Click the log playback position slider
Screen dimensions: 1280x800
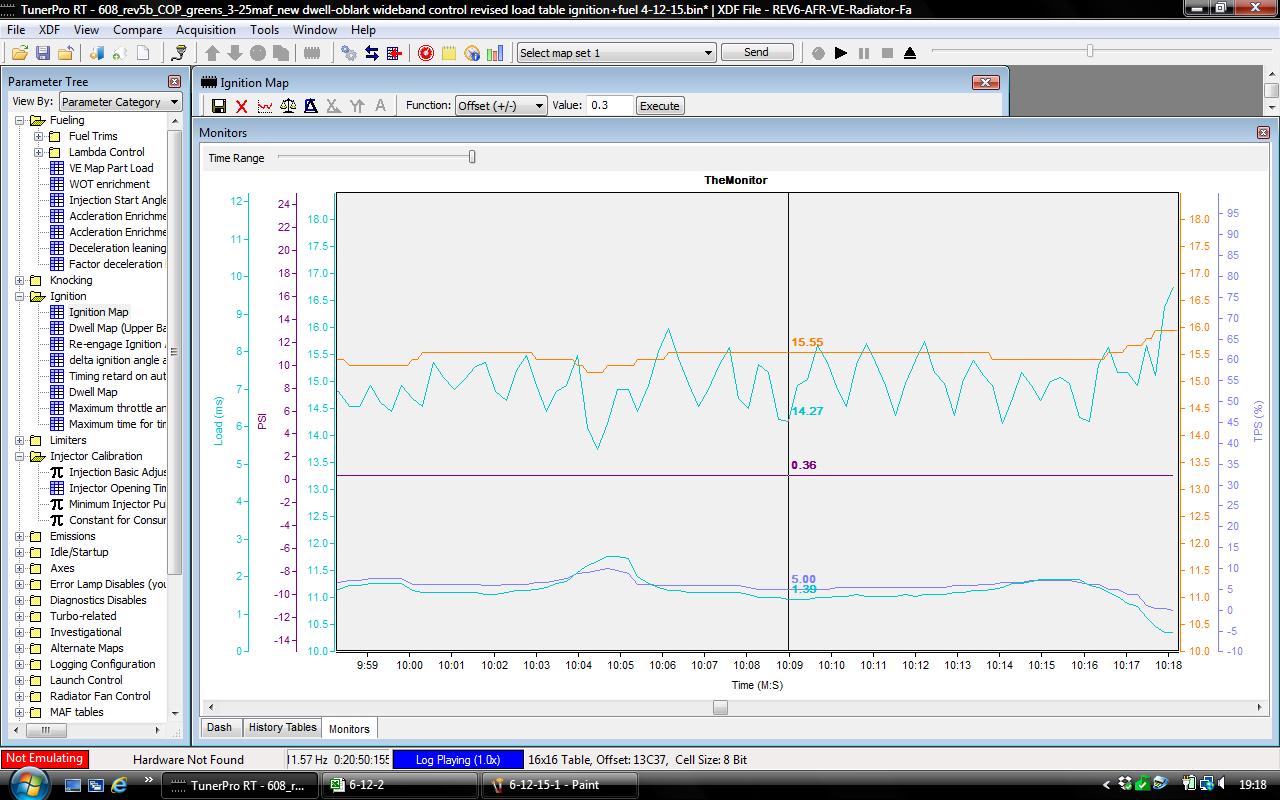point(1090,51)
